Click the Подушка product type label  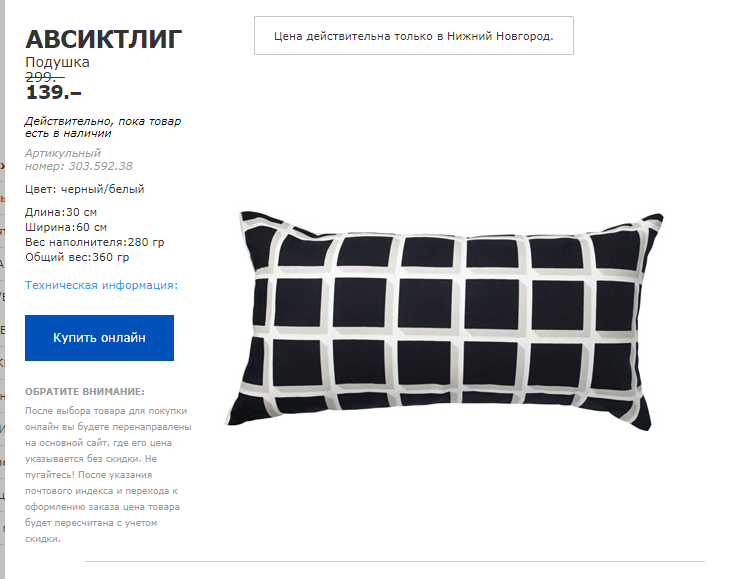tap(57, 62)
